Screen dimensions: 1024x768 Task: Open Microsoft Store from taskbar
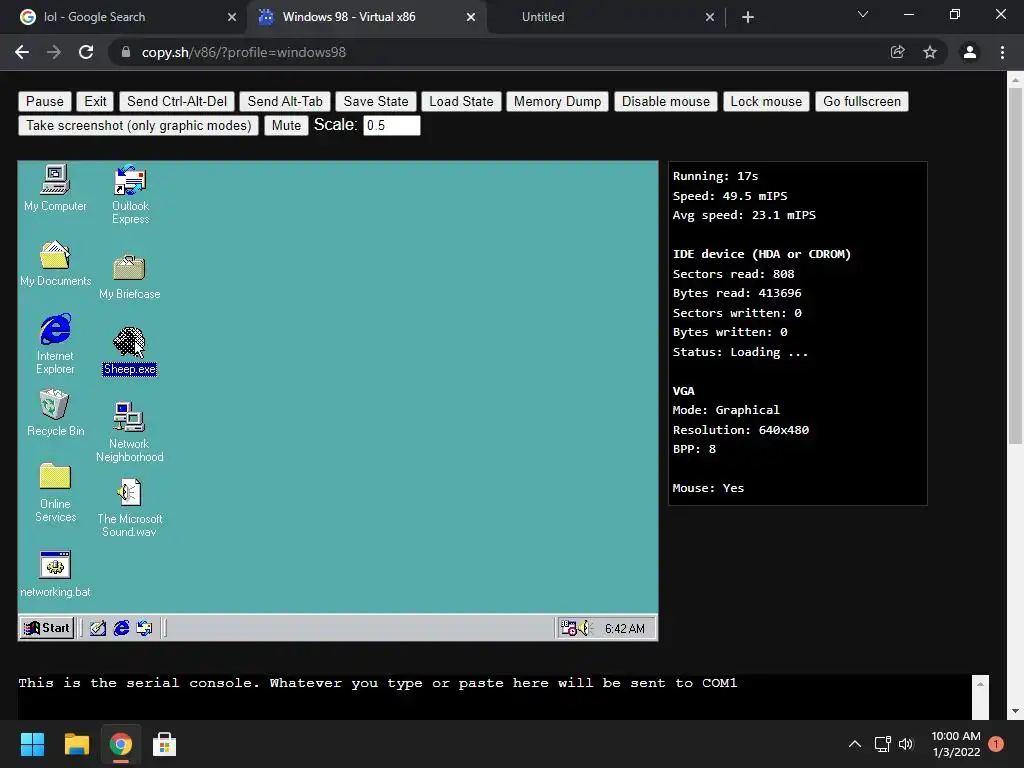click(x=164, y=744)
